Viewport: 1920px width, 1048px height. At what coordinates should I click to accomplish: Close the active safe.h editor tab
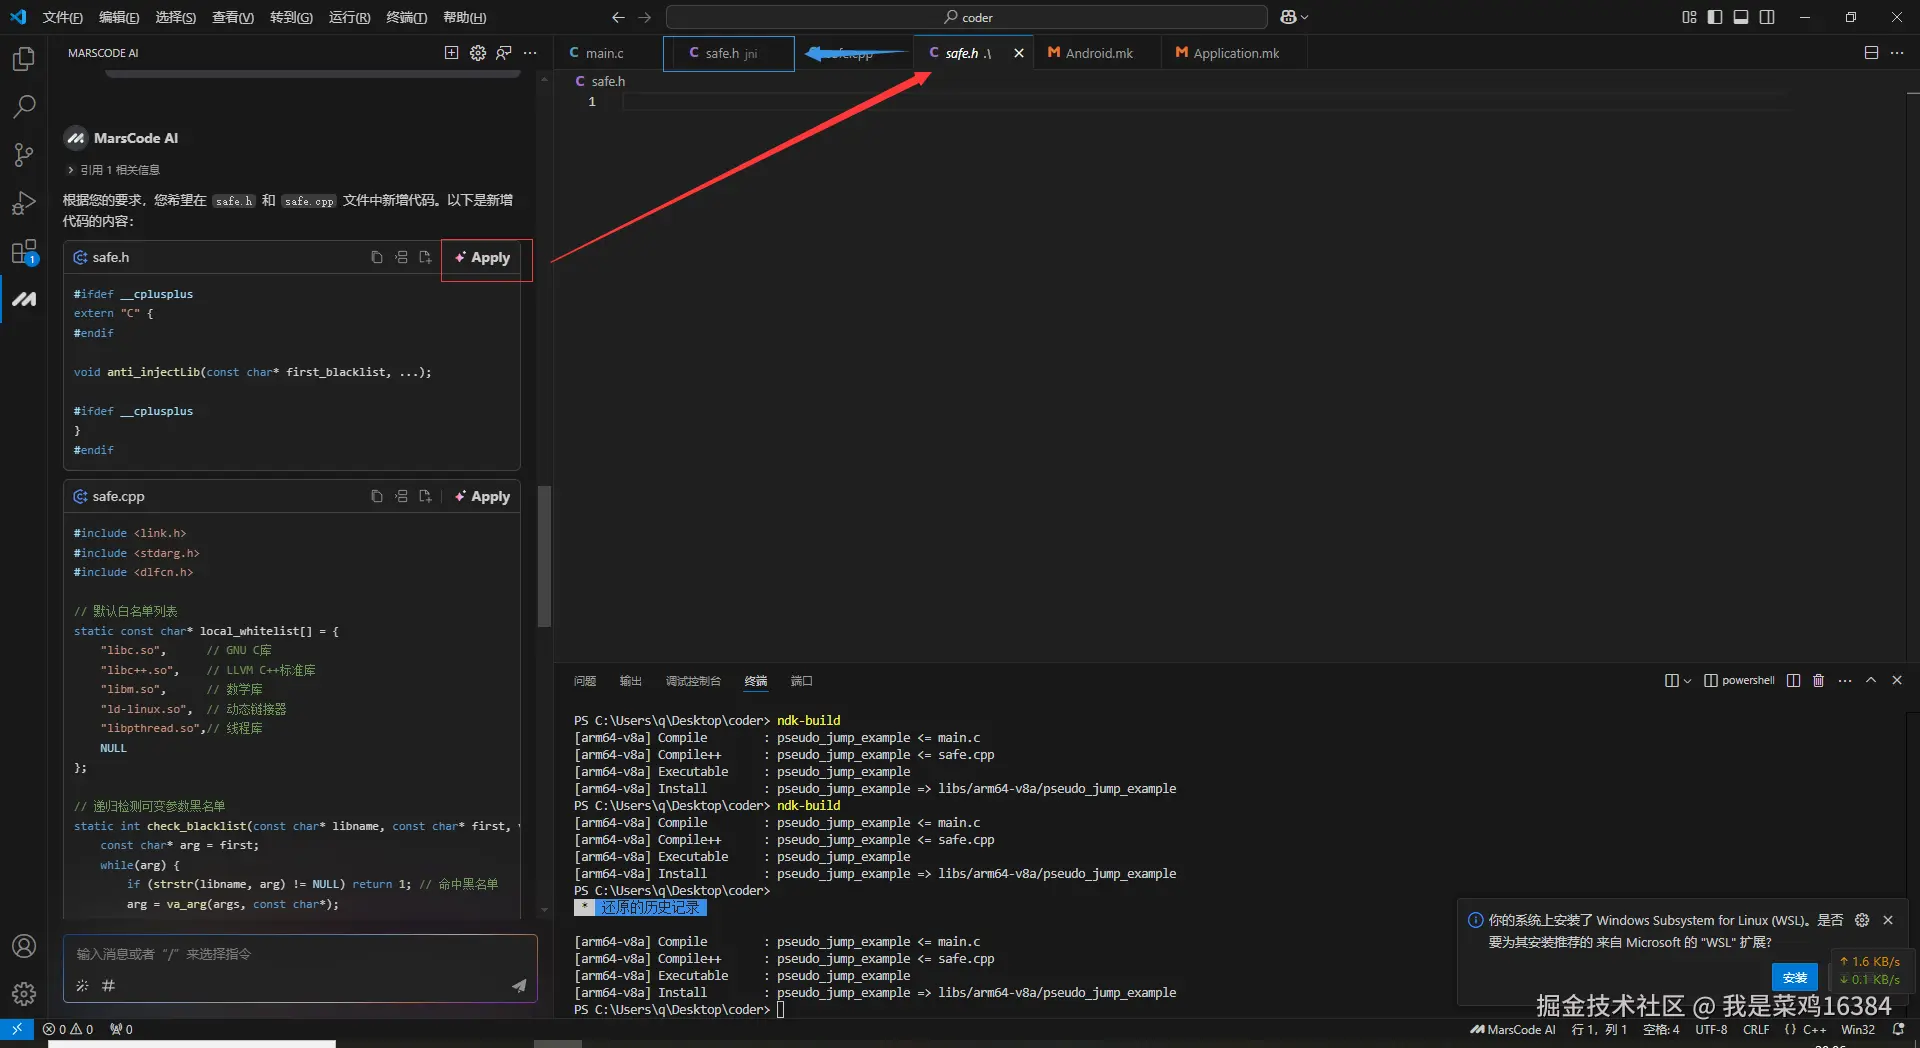(1019, 53)
